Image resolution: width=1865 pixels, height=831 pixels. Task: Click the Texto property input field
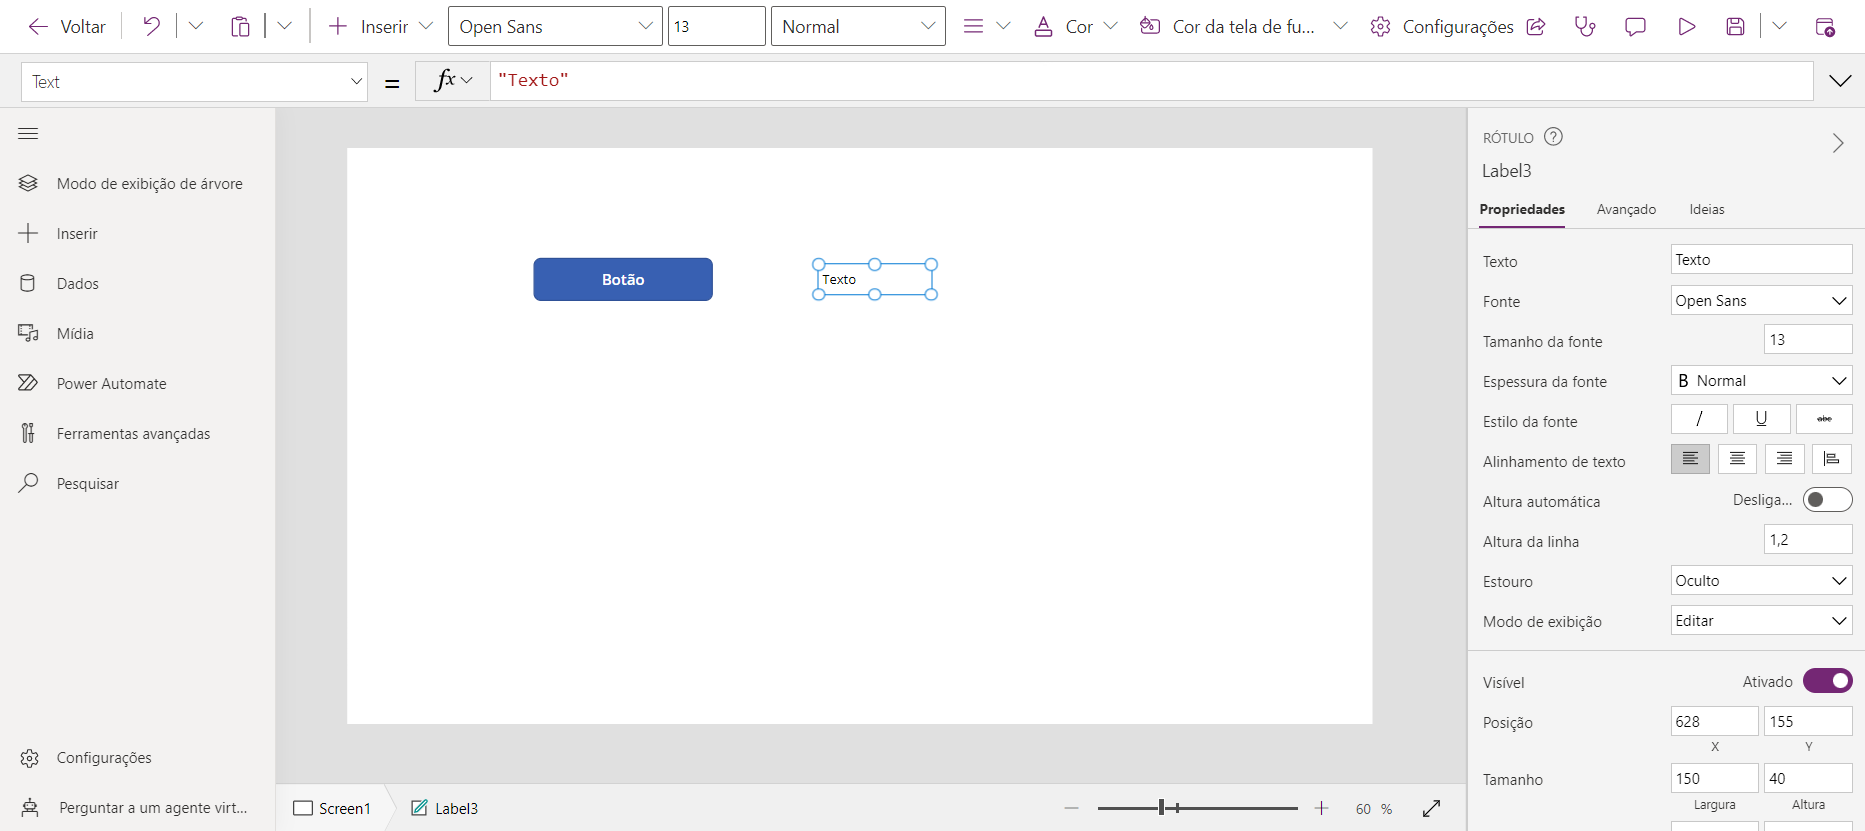click(x=1761, y=260)
